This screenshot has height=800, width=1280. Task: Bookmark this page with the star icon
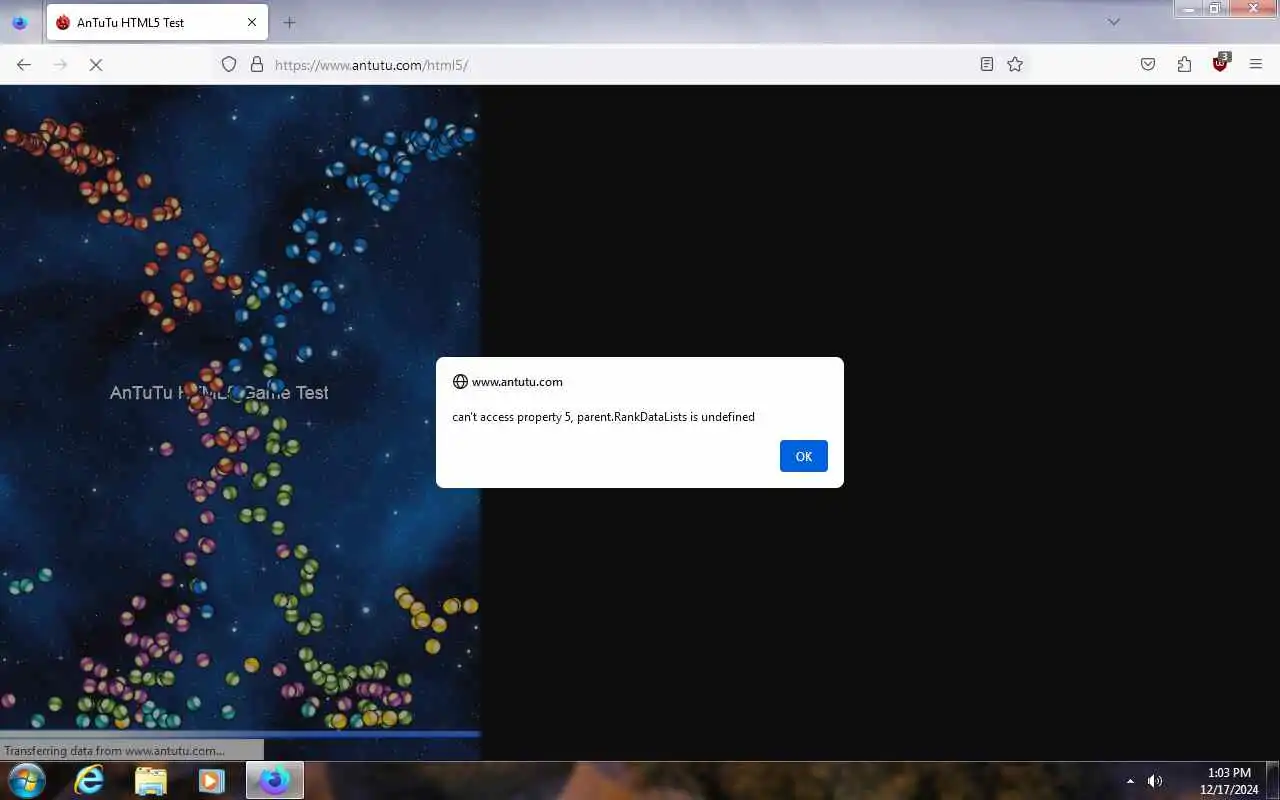(1015, 64)
